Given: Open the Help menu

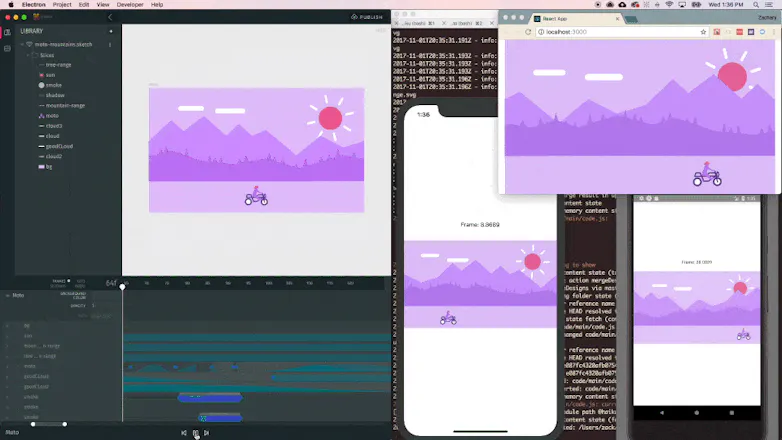Looking at the screenshot, I should click(x=157, y=4).
